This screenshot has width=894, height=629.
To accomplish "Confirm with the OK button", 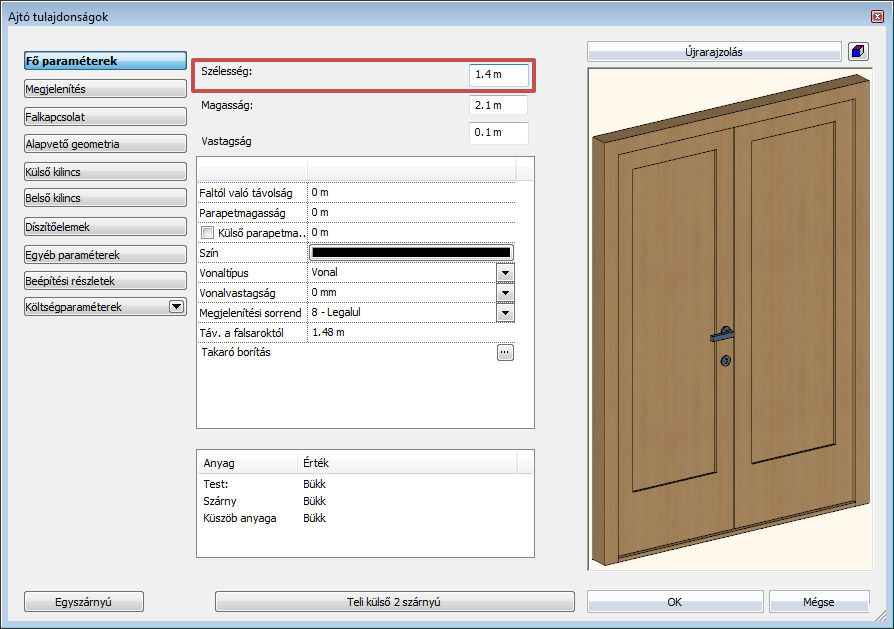I will [x=675, y=602].
